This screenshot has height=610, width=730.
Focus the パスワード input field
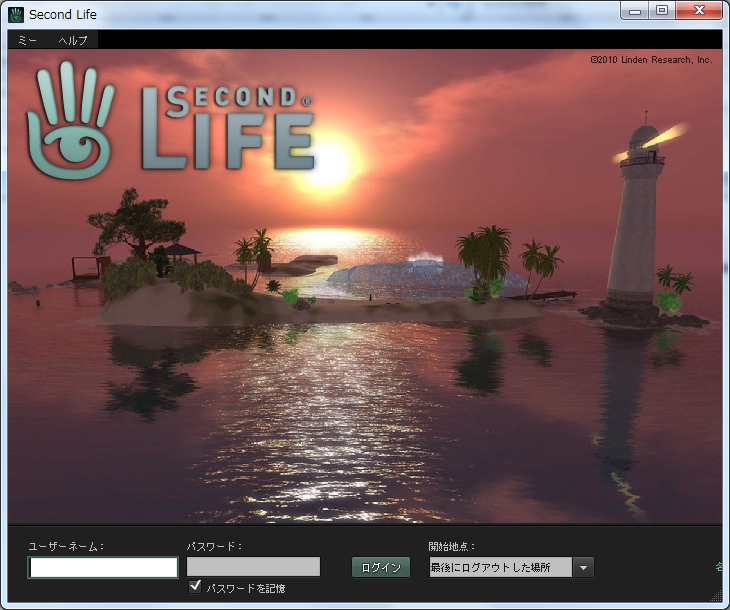pos(253,567)
